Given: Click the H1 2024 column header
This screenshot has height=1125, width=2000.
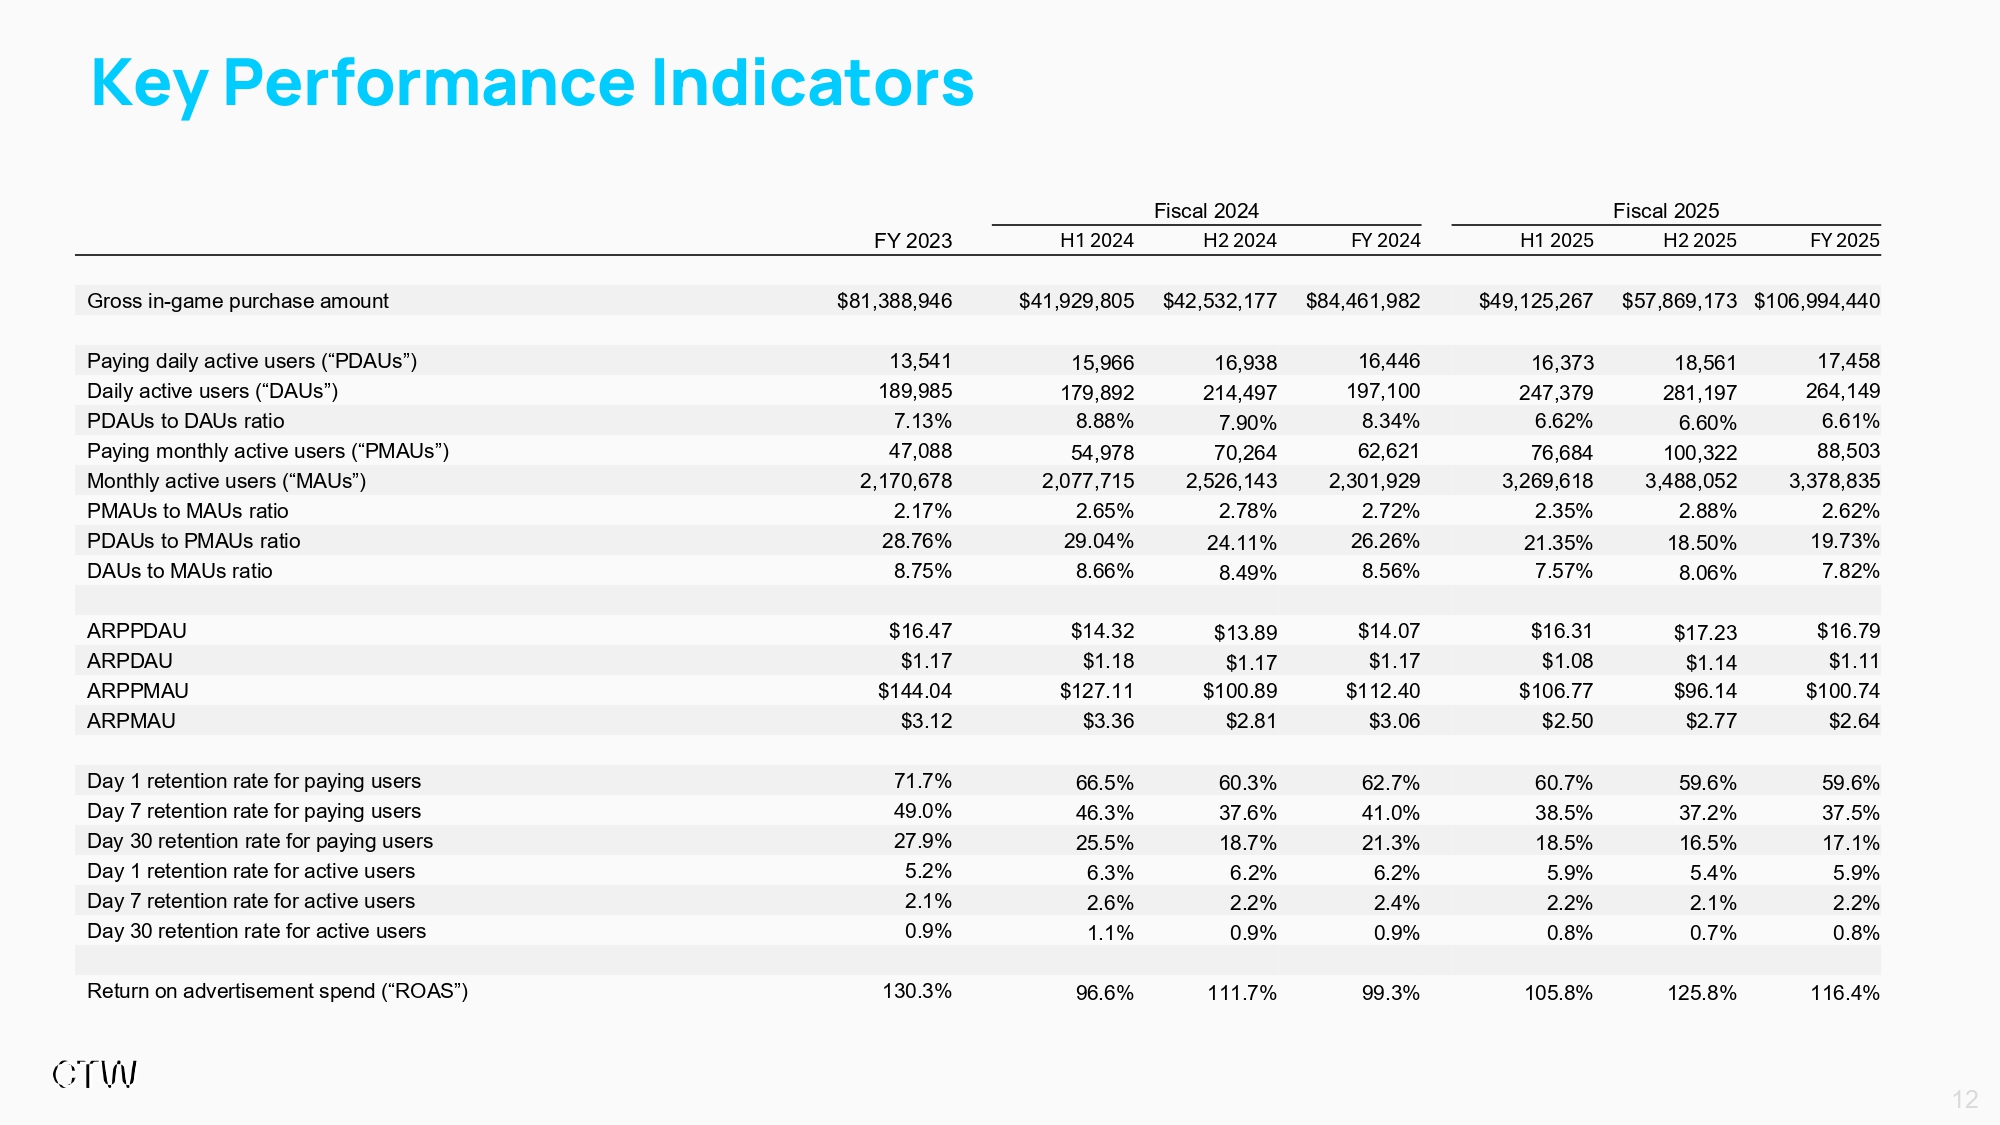Looking at the screenshot, I should 1096,241.
